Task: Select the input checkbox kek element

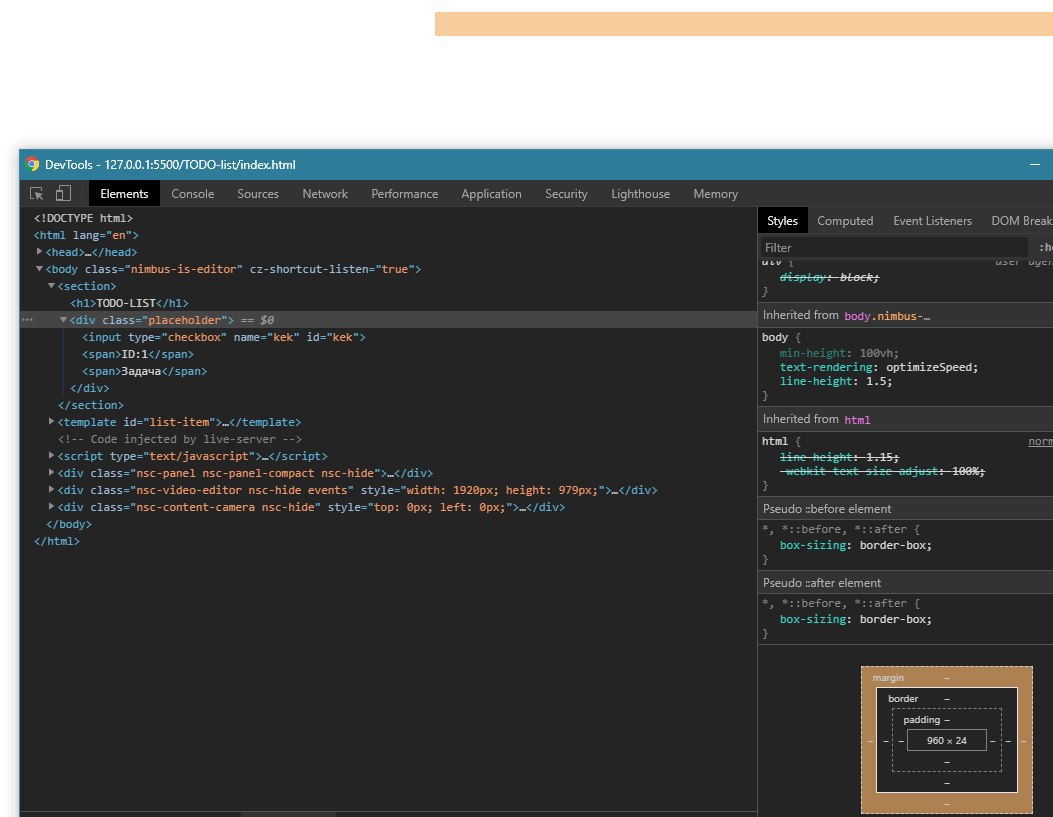Action: tap(224, 337)
